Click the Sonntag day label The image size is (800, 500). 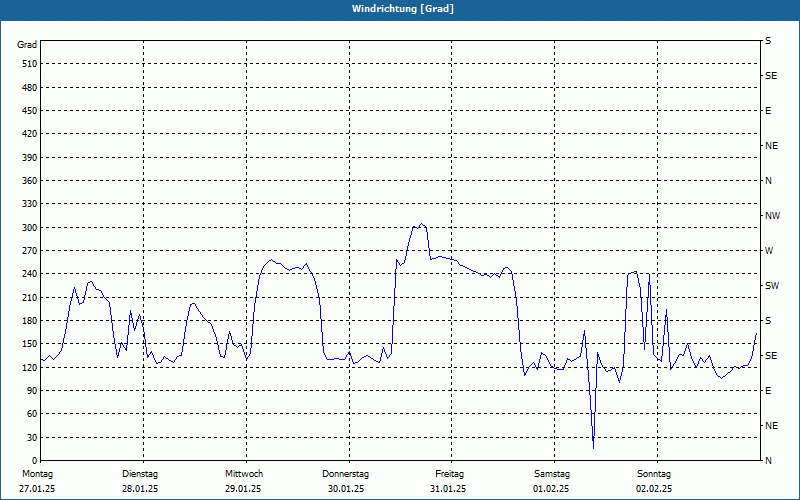point(654,474)
